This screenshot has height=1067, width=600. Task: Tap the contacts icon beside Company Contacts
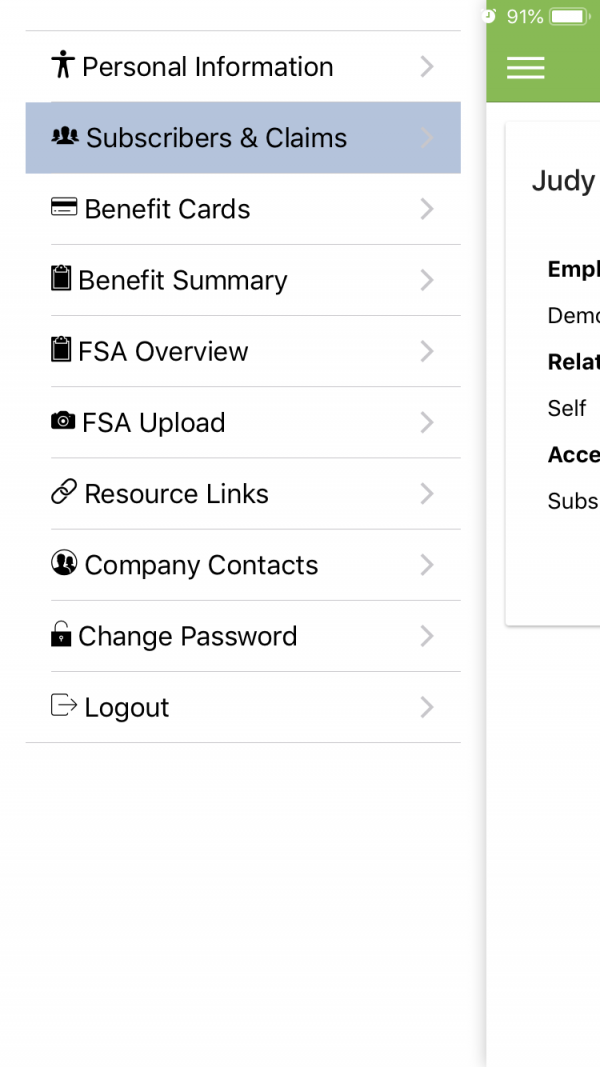coord(64,563)
